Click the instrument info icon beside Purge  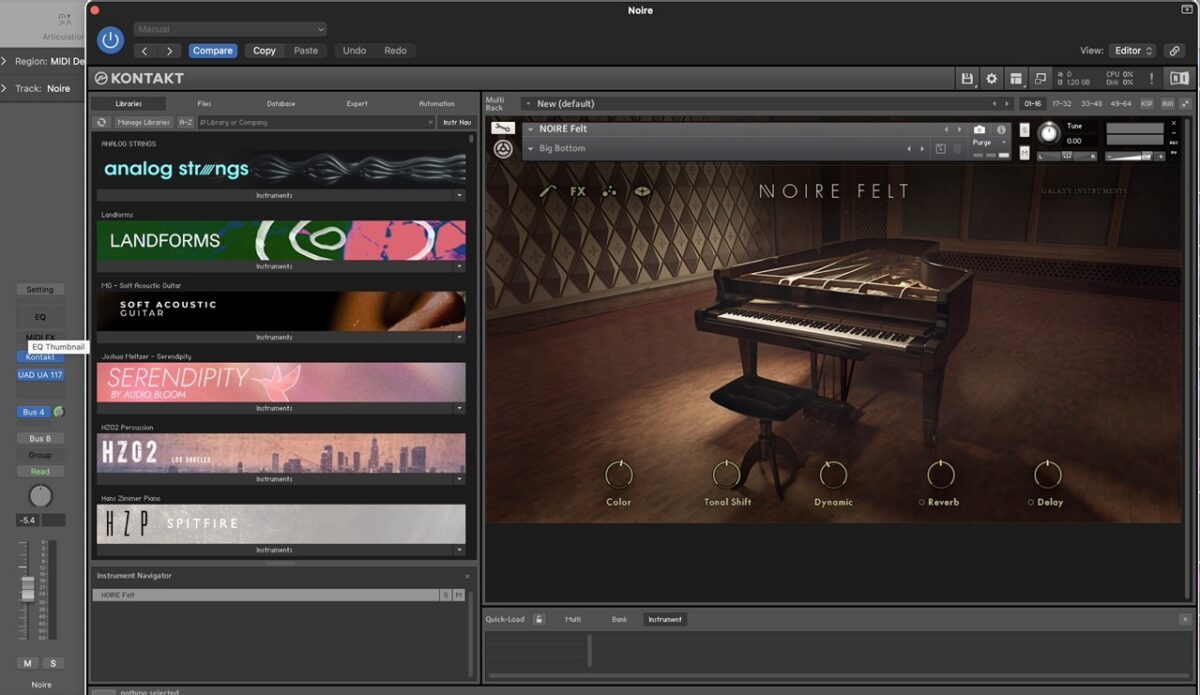1001,130
